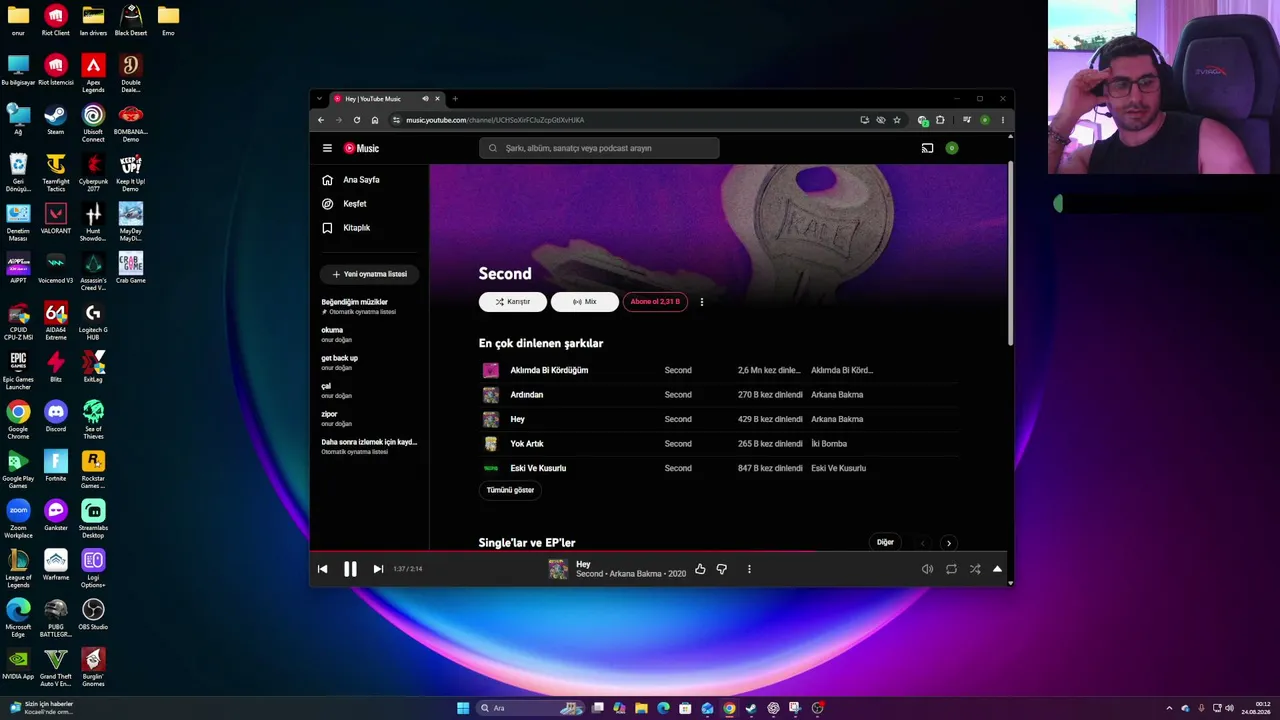Click the Aklımda Bi Kördüğüm album thumbnail
Screen dimensions: 1280x720
pos(491,370)
